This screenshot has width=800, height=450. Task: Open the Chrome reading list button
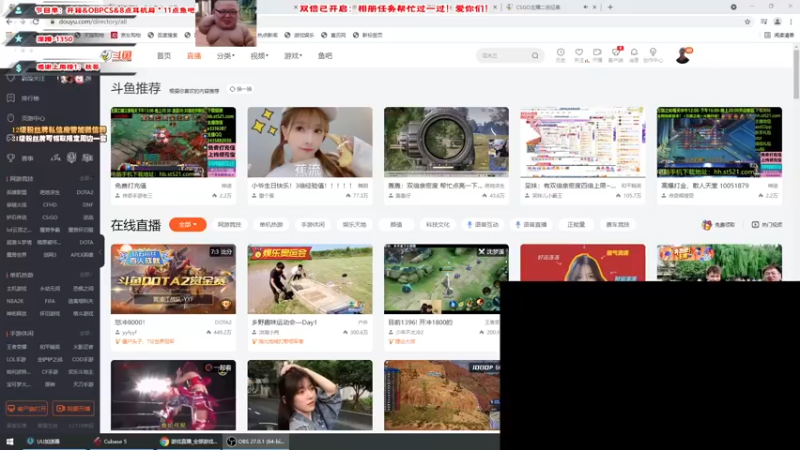[780, 35]
